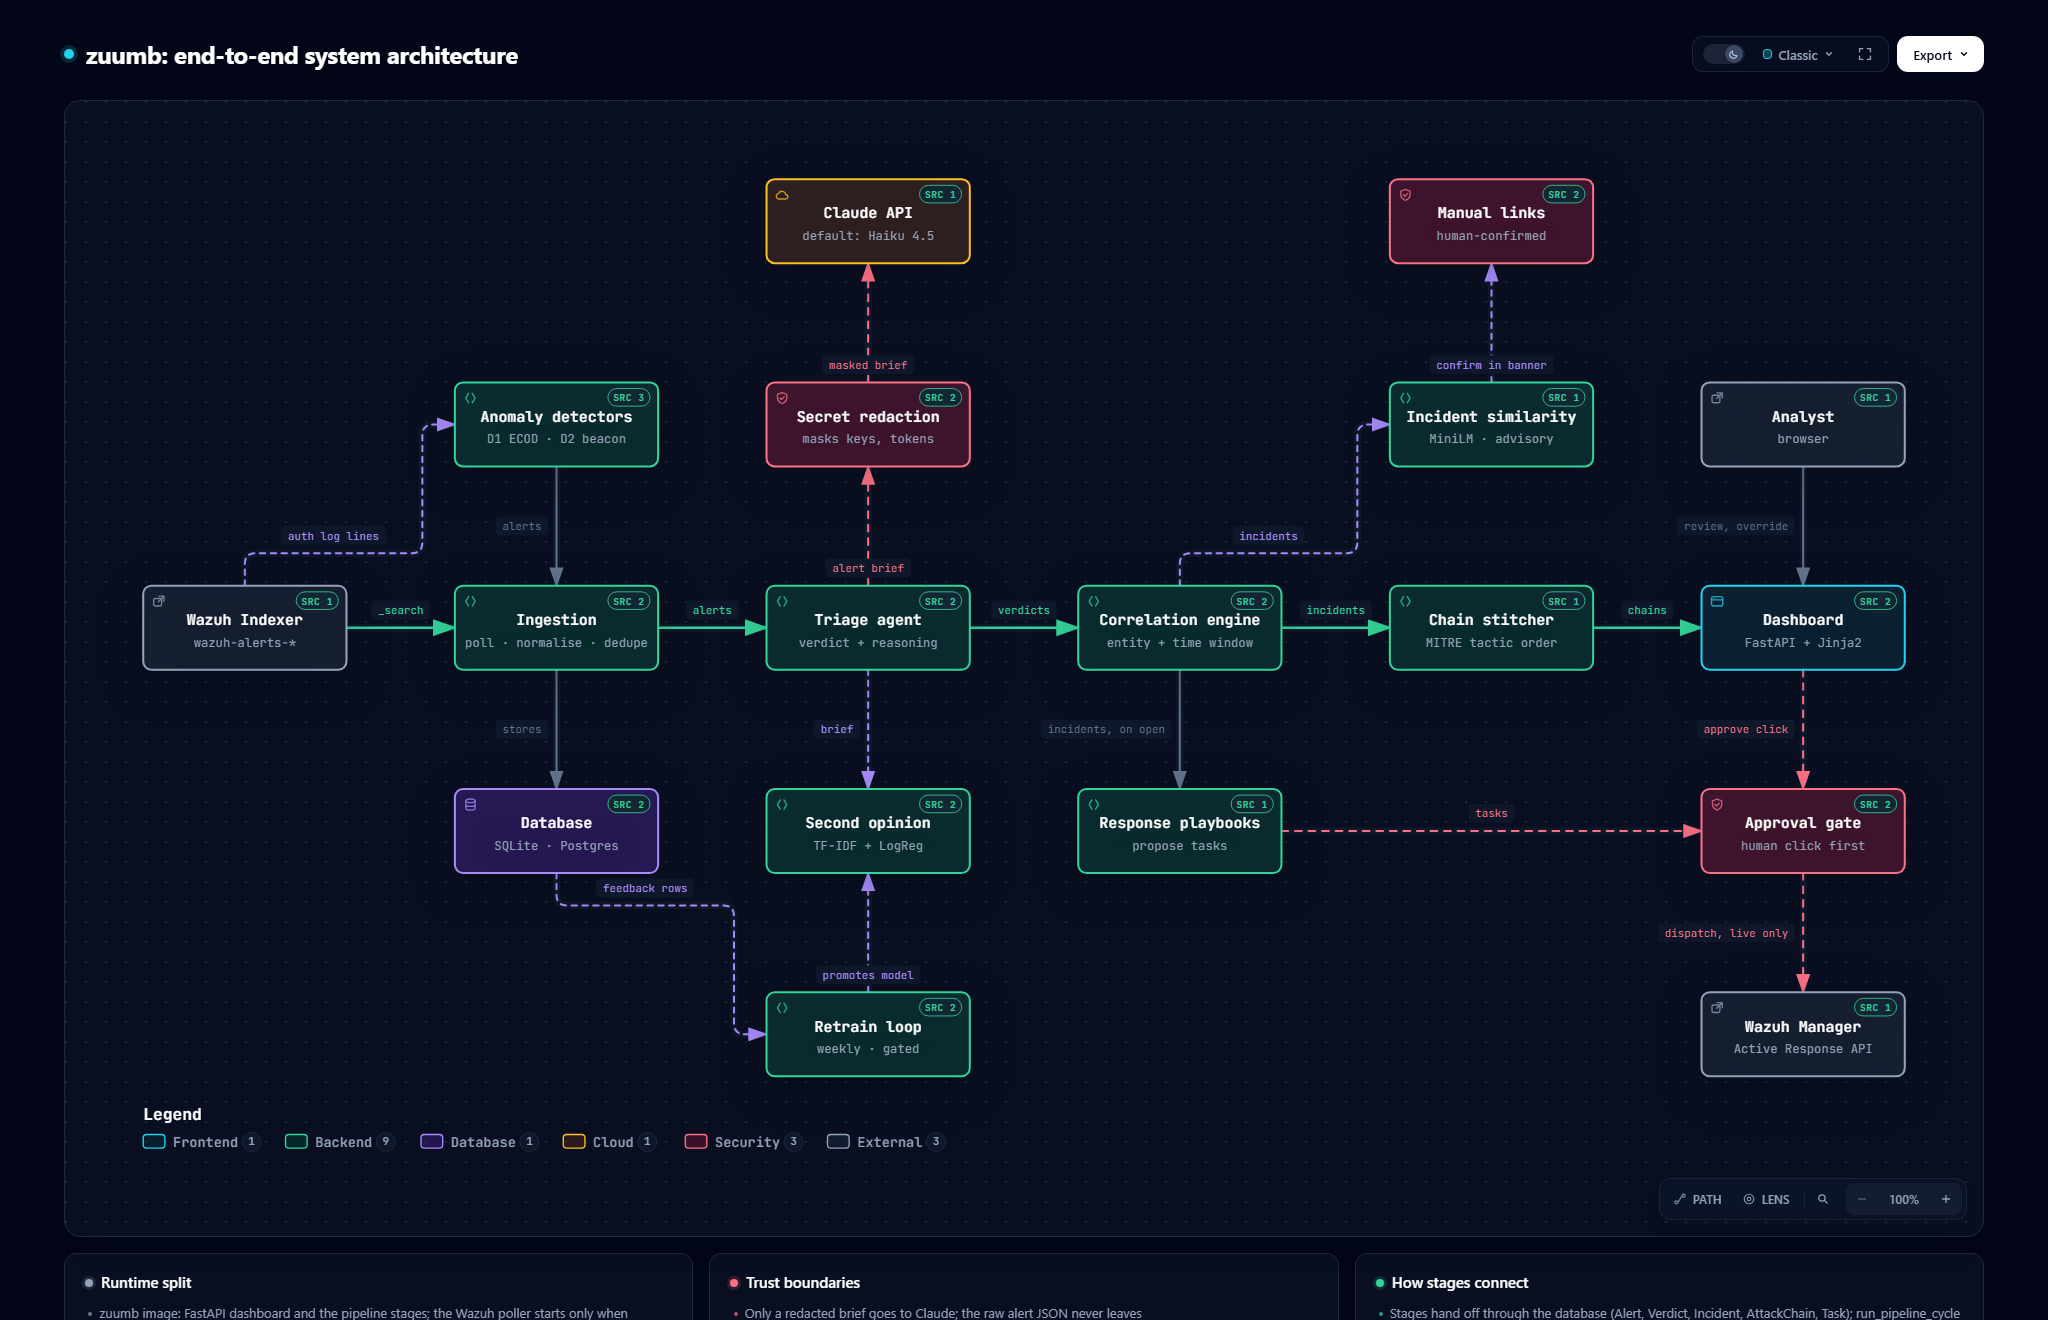The image size is (2048, 1320).
Task: Click the code icon on Anomaly detectors node
Action: tap(471, 398)
